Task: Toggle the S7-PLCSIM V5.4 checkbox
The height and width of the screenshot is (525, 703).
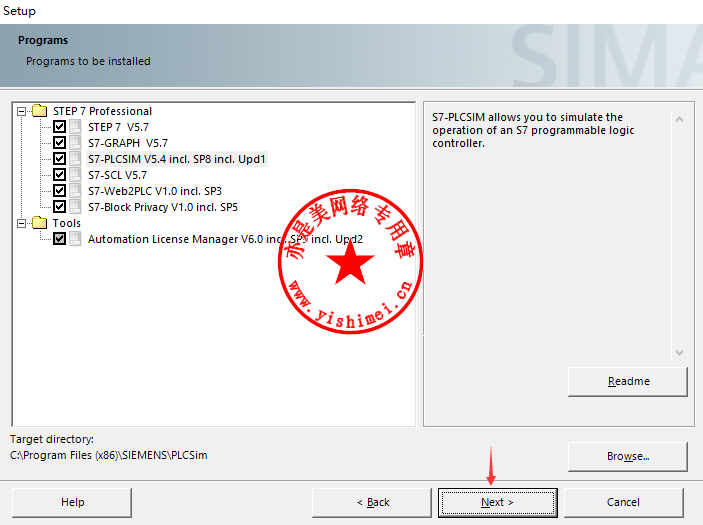Action: pos(59,159)
